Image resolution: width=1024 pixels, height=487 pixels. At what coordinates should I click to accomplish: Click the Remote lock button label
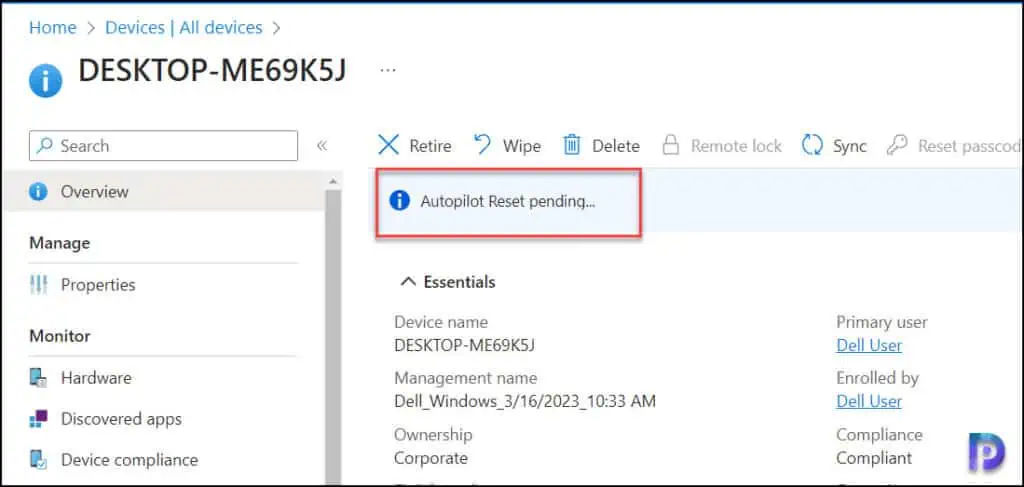point(736,146)
